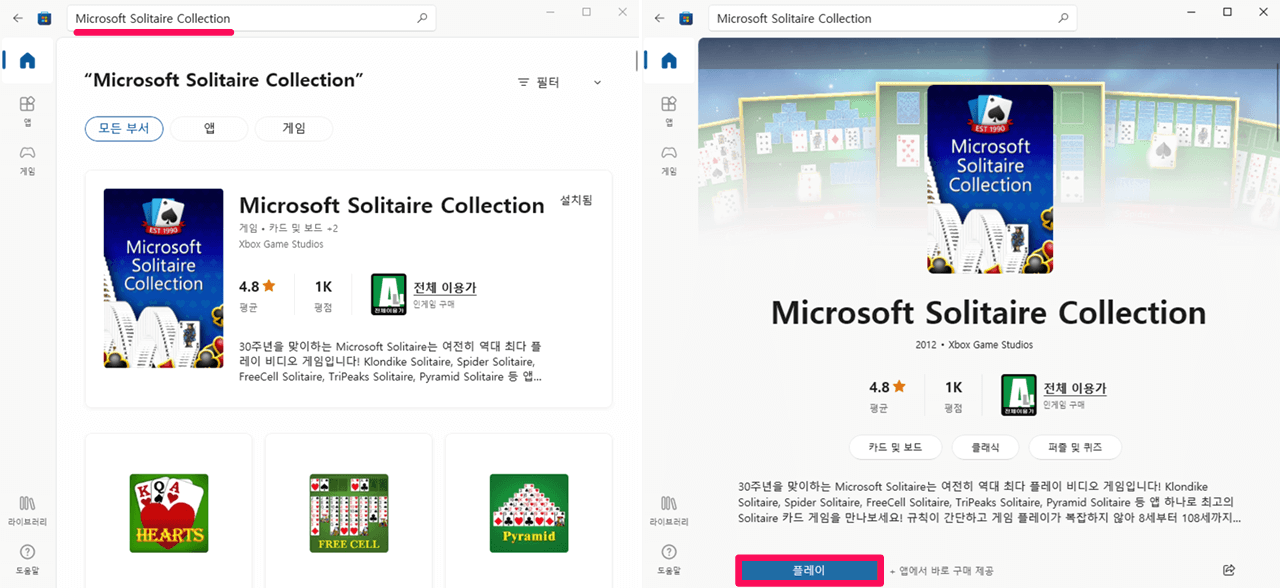Open the 게임 section in the left sidebar
This screenshot has height=588, width=1280.
26,160
